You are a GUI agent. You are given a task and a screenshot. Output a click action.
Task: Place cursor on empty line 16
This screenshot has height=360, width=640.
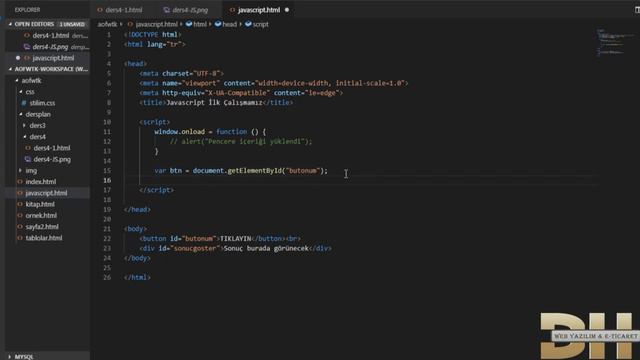pyautogui.click(x=359, y=180)
